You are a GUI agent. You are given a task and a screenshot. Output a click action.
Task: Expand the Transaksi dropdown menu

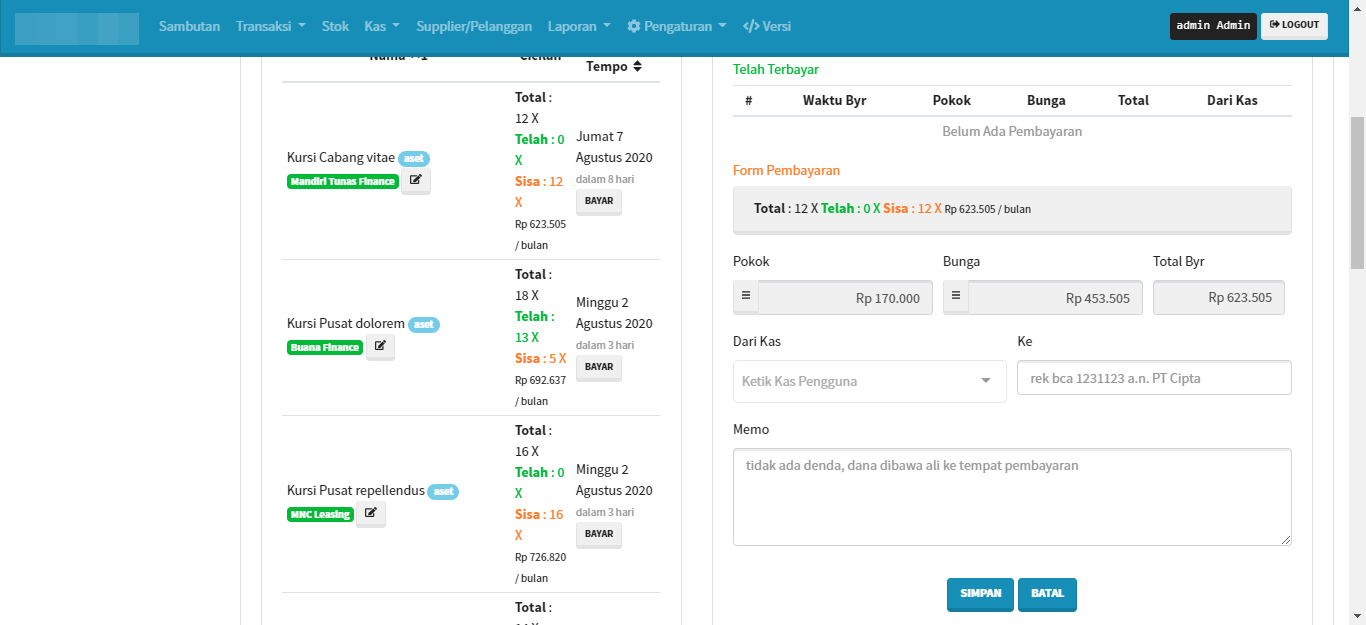[x=270, y=26]
